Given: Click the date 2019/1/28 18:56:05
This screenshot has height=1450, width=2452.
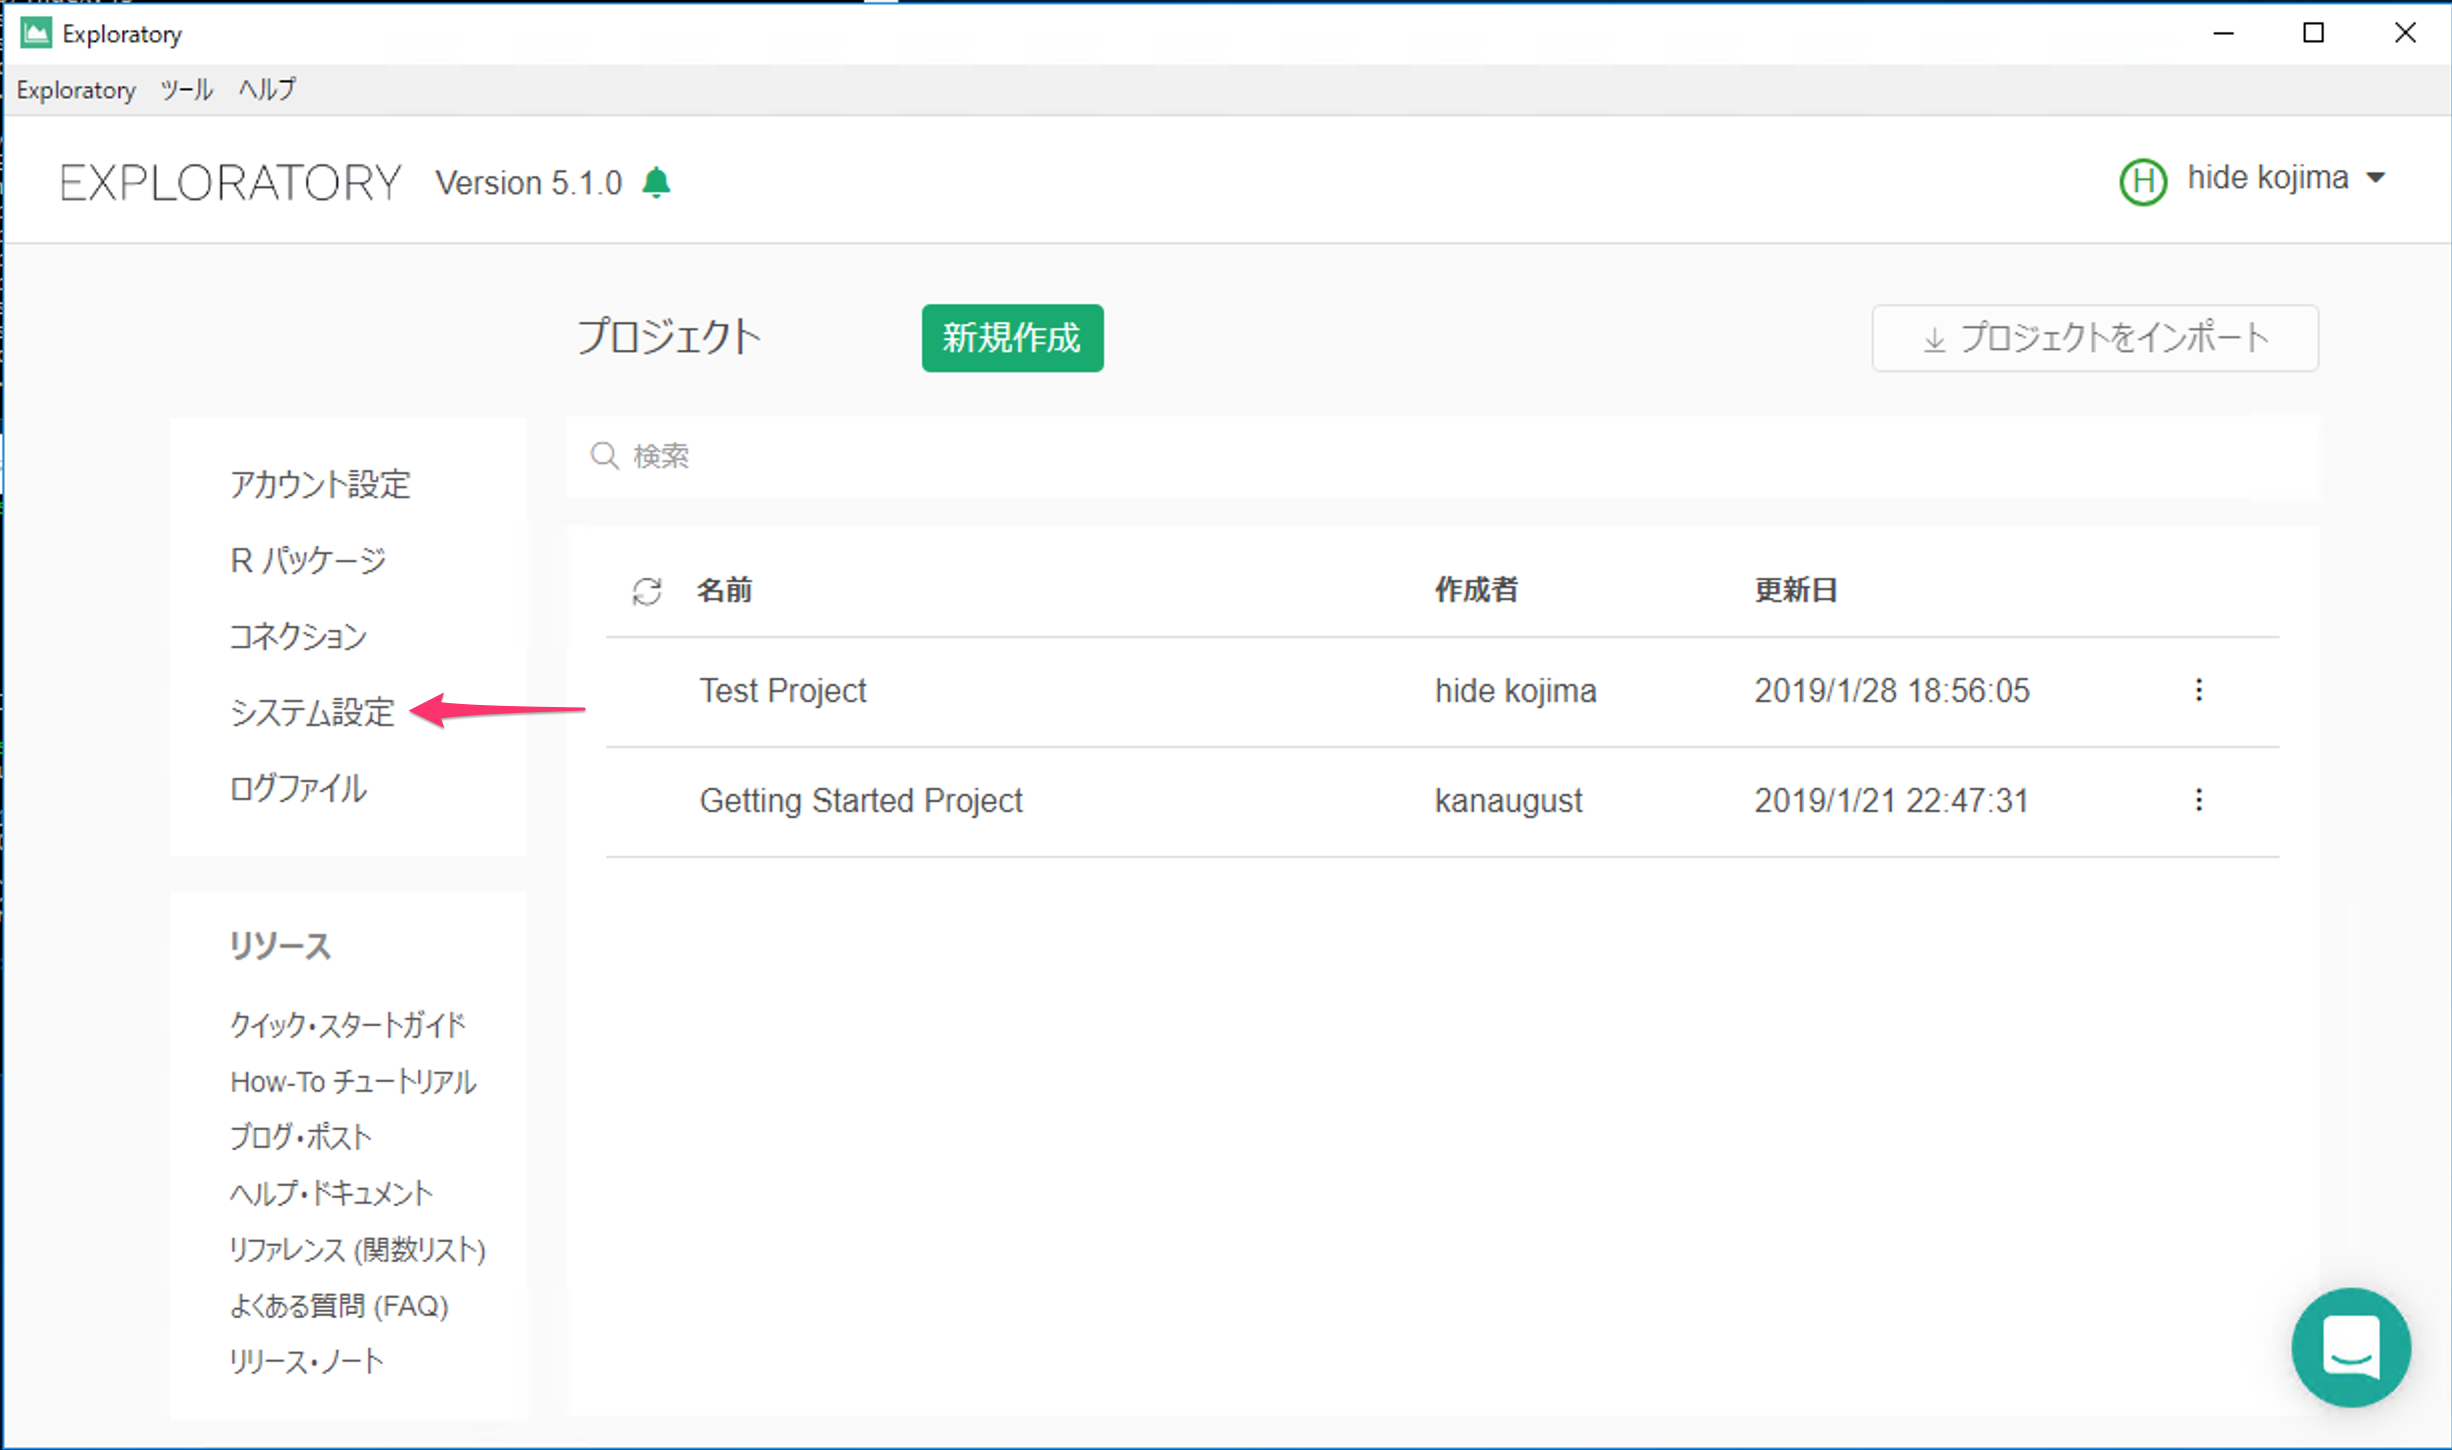Looking at the screenshot, I should (x=1892, y=691).
